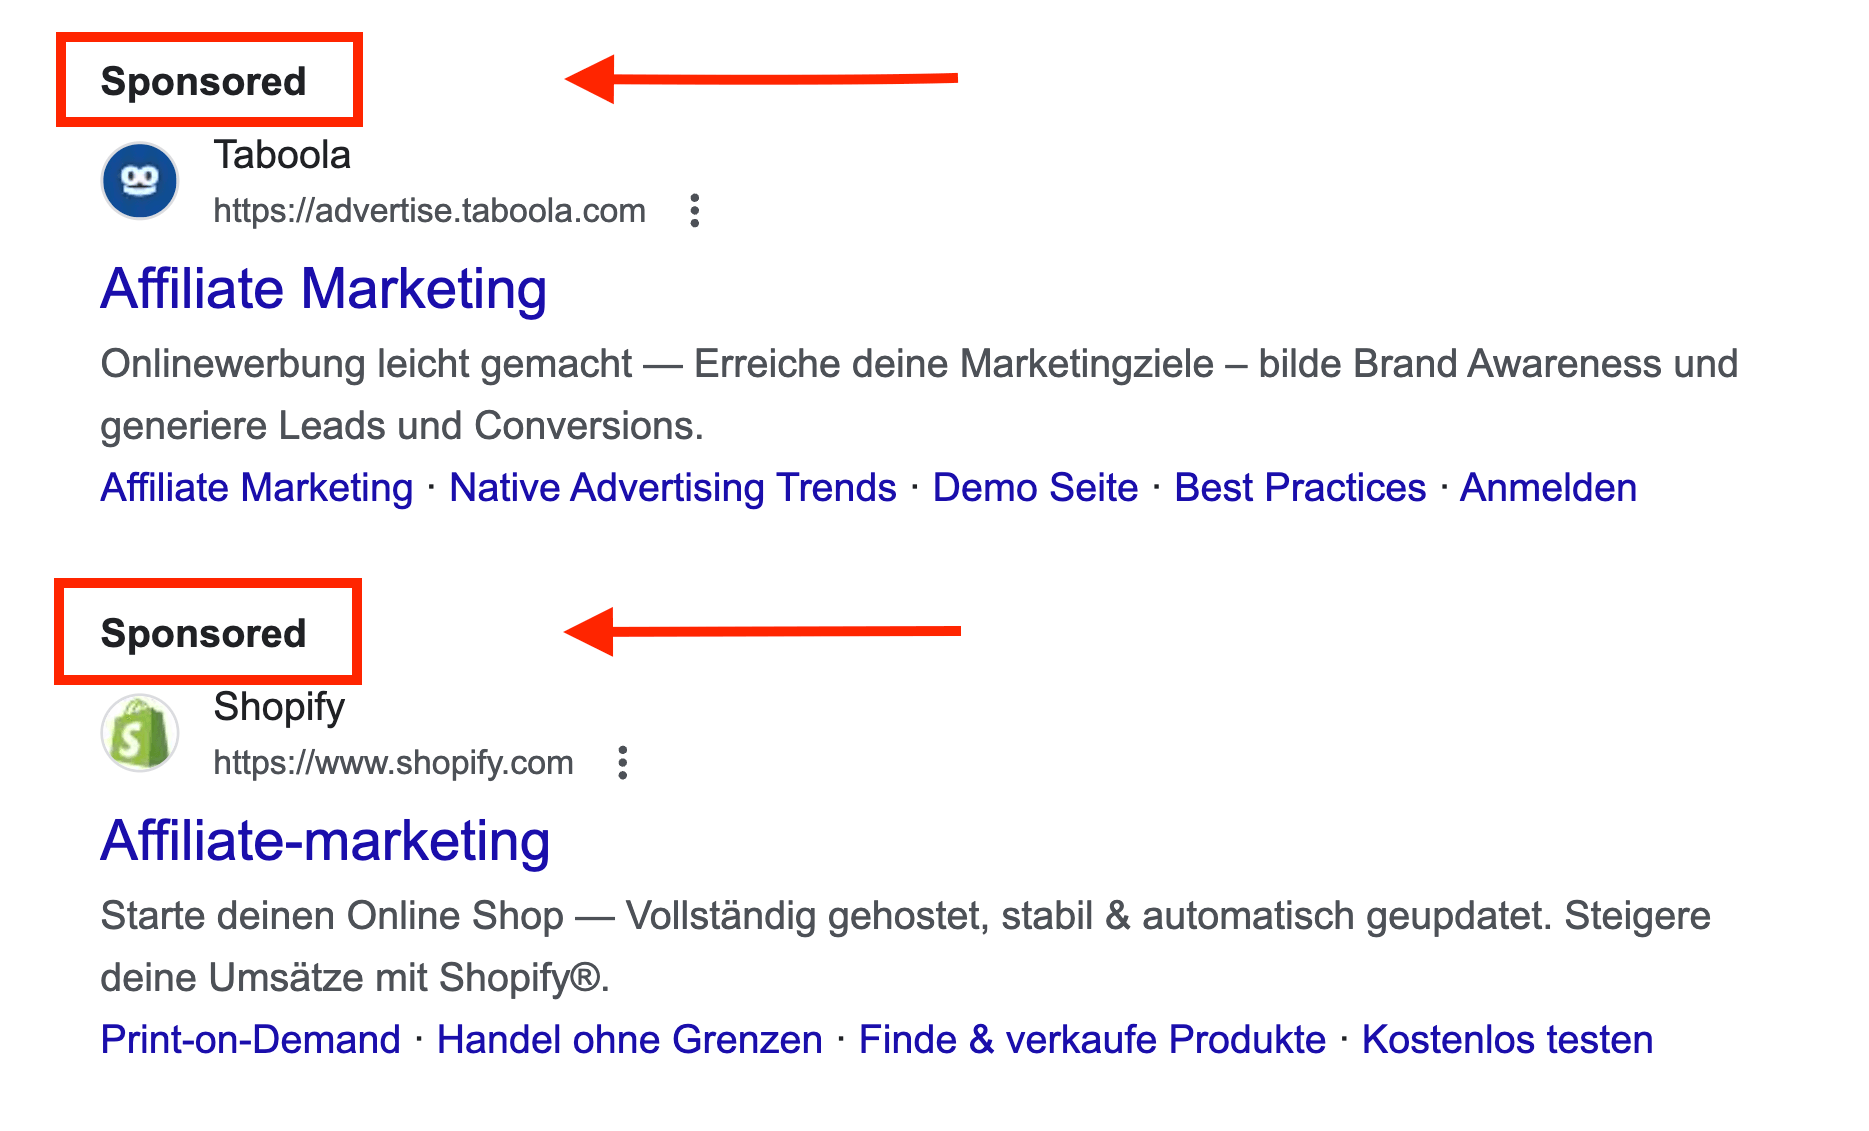
Task: Click the blue Taboola robot logo
Action: pyautogui.click(x=139, y=181)
